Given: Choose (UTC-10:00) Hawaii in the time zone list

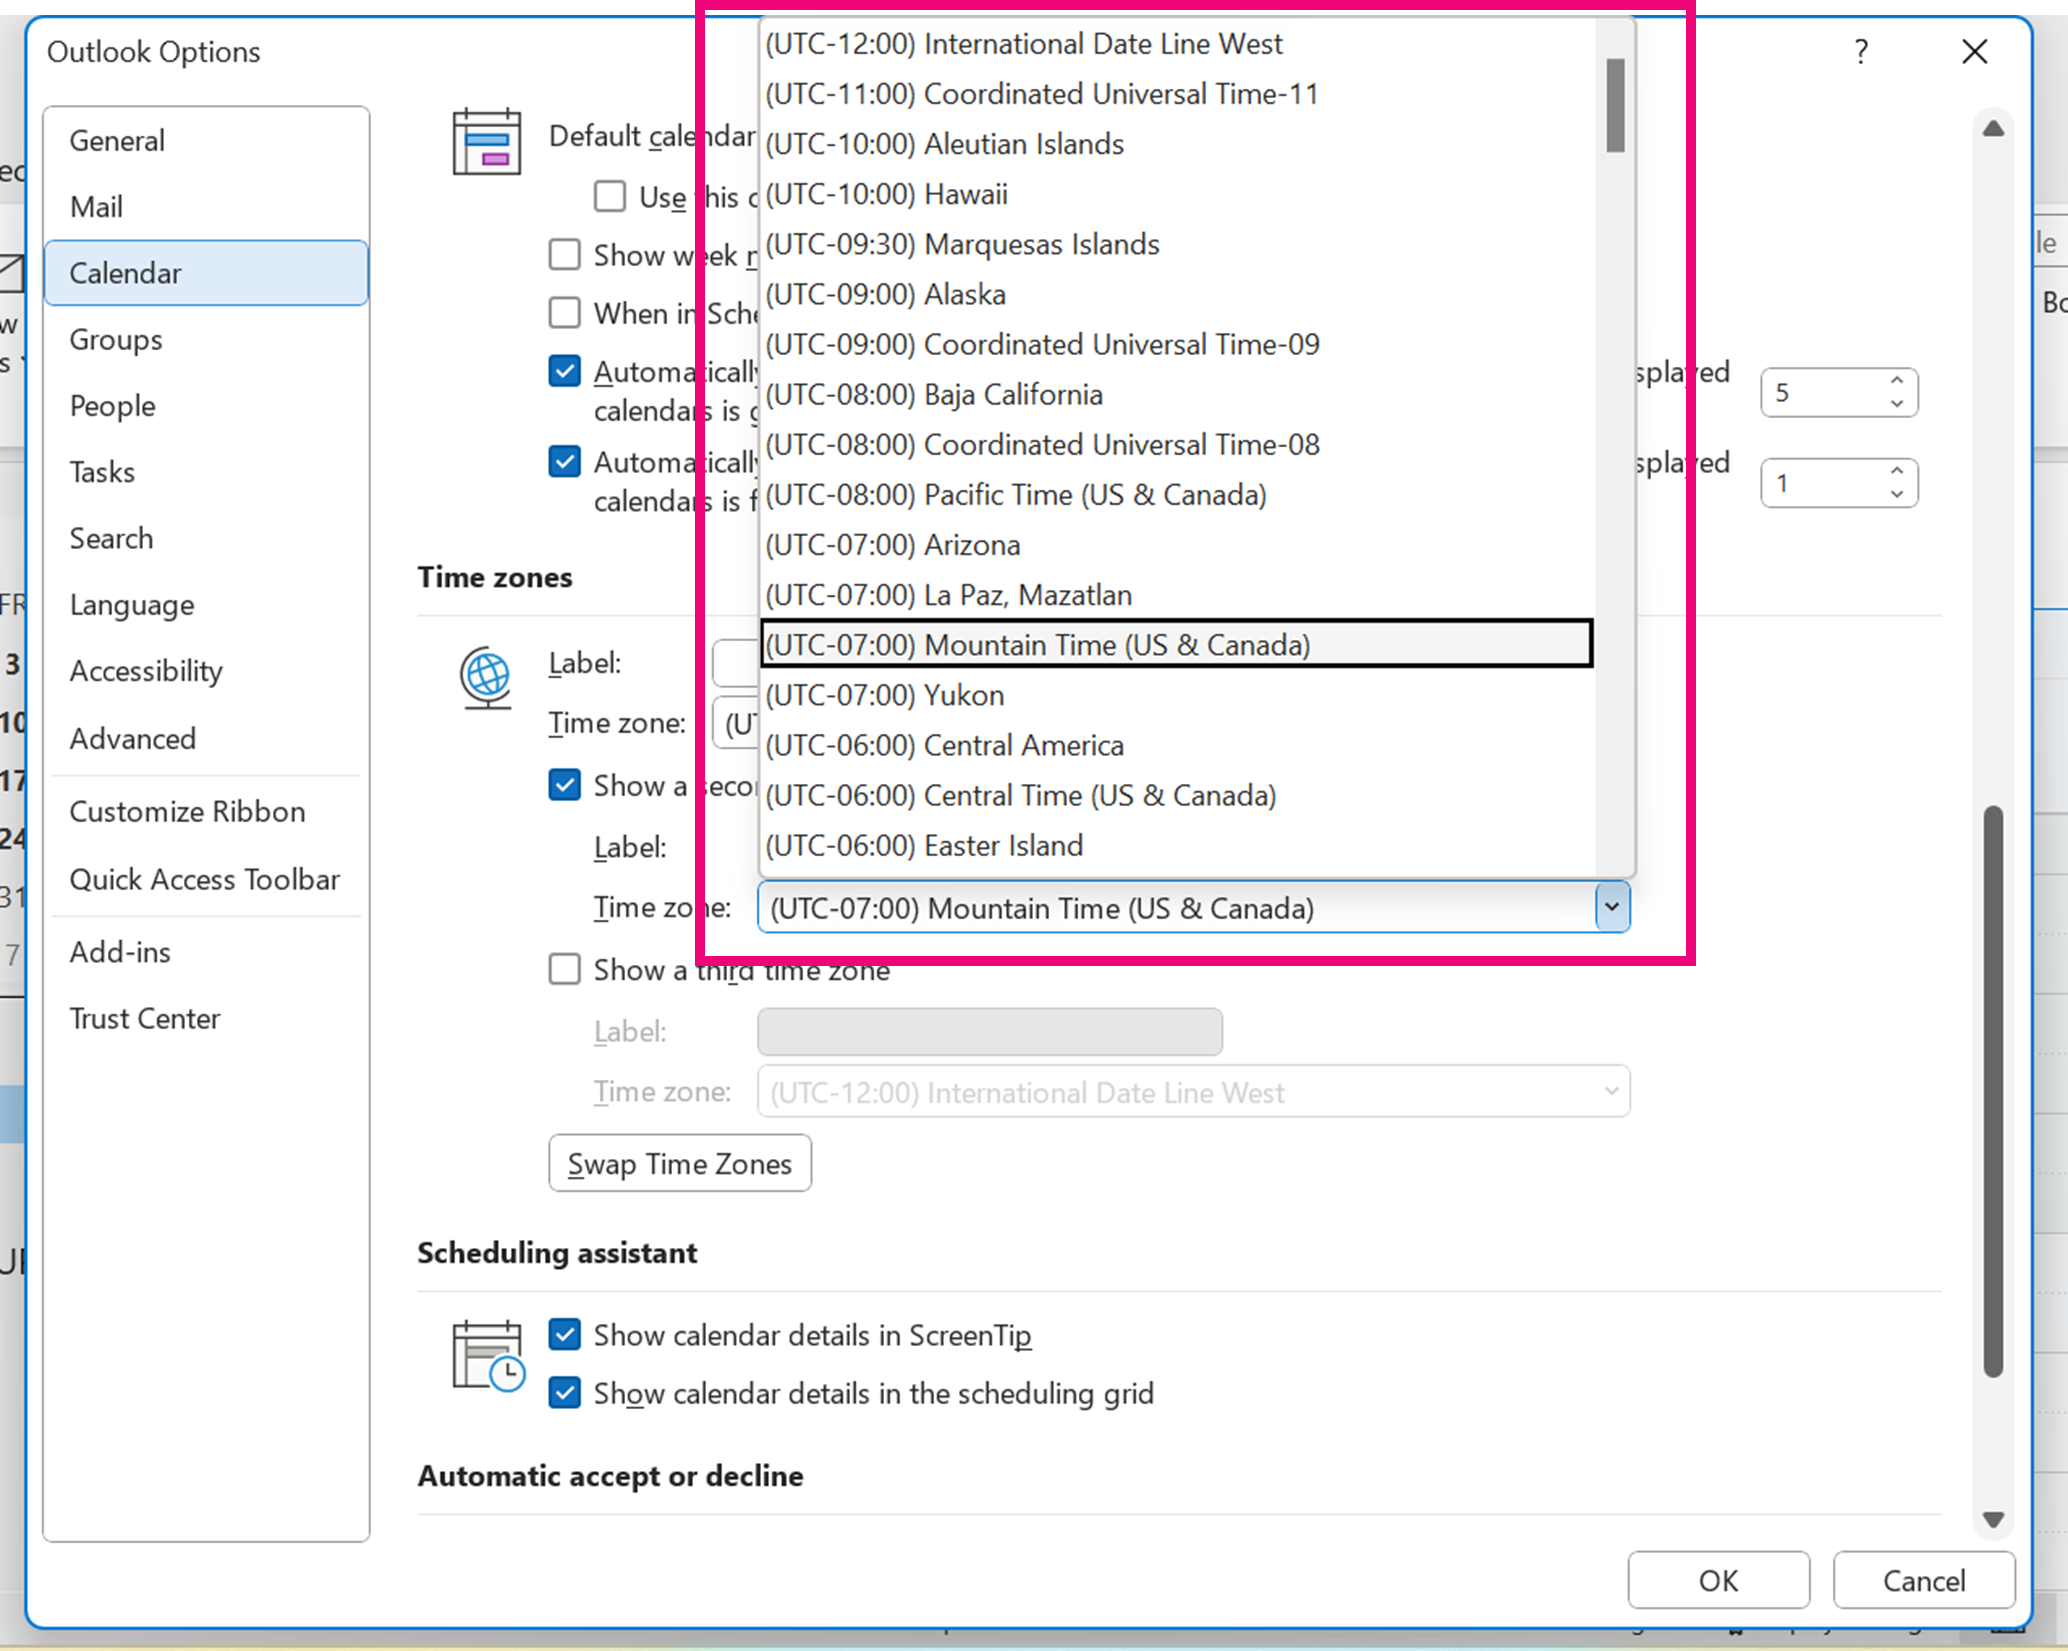Looking at the screenshot, I should point(886,194).
